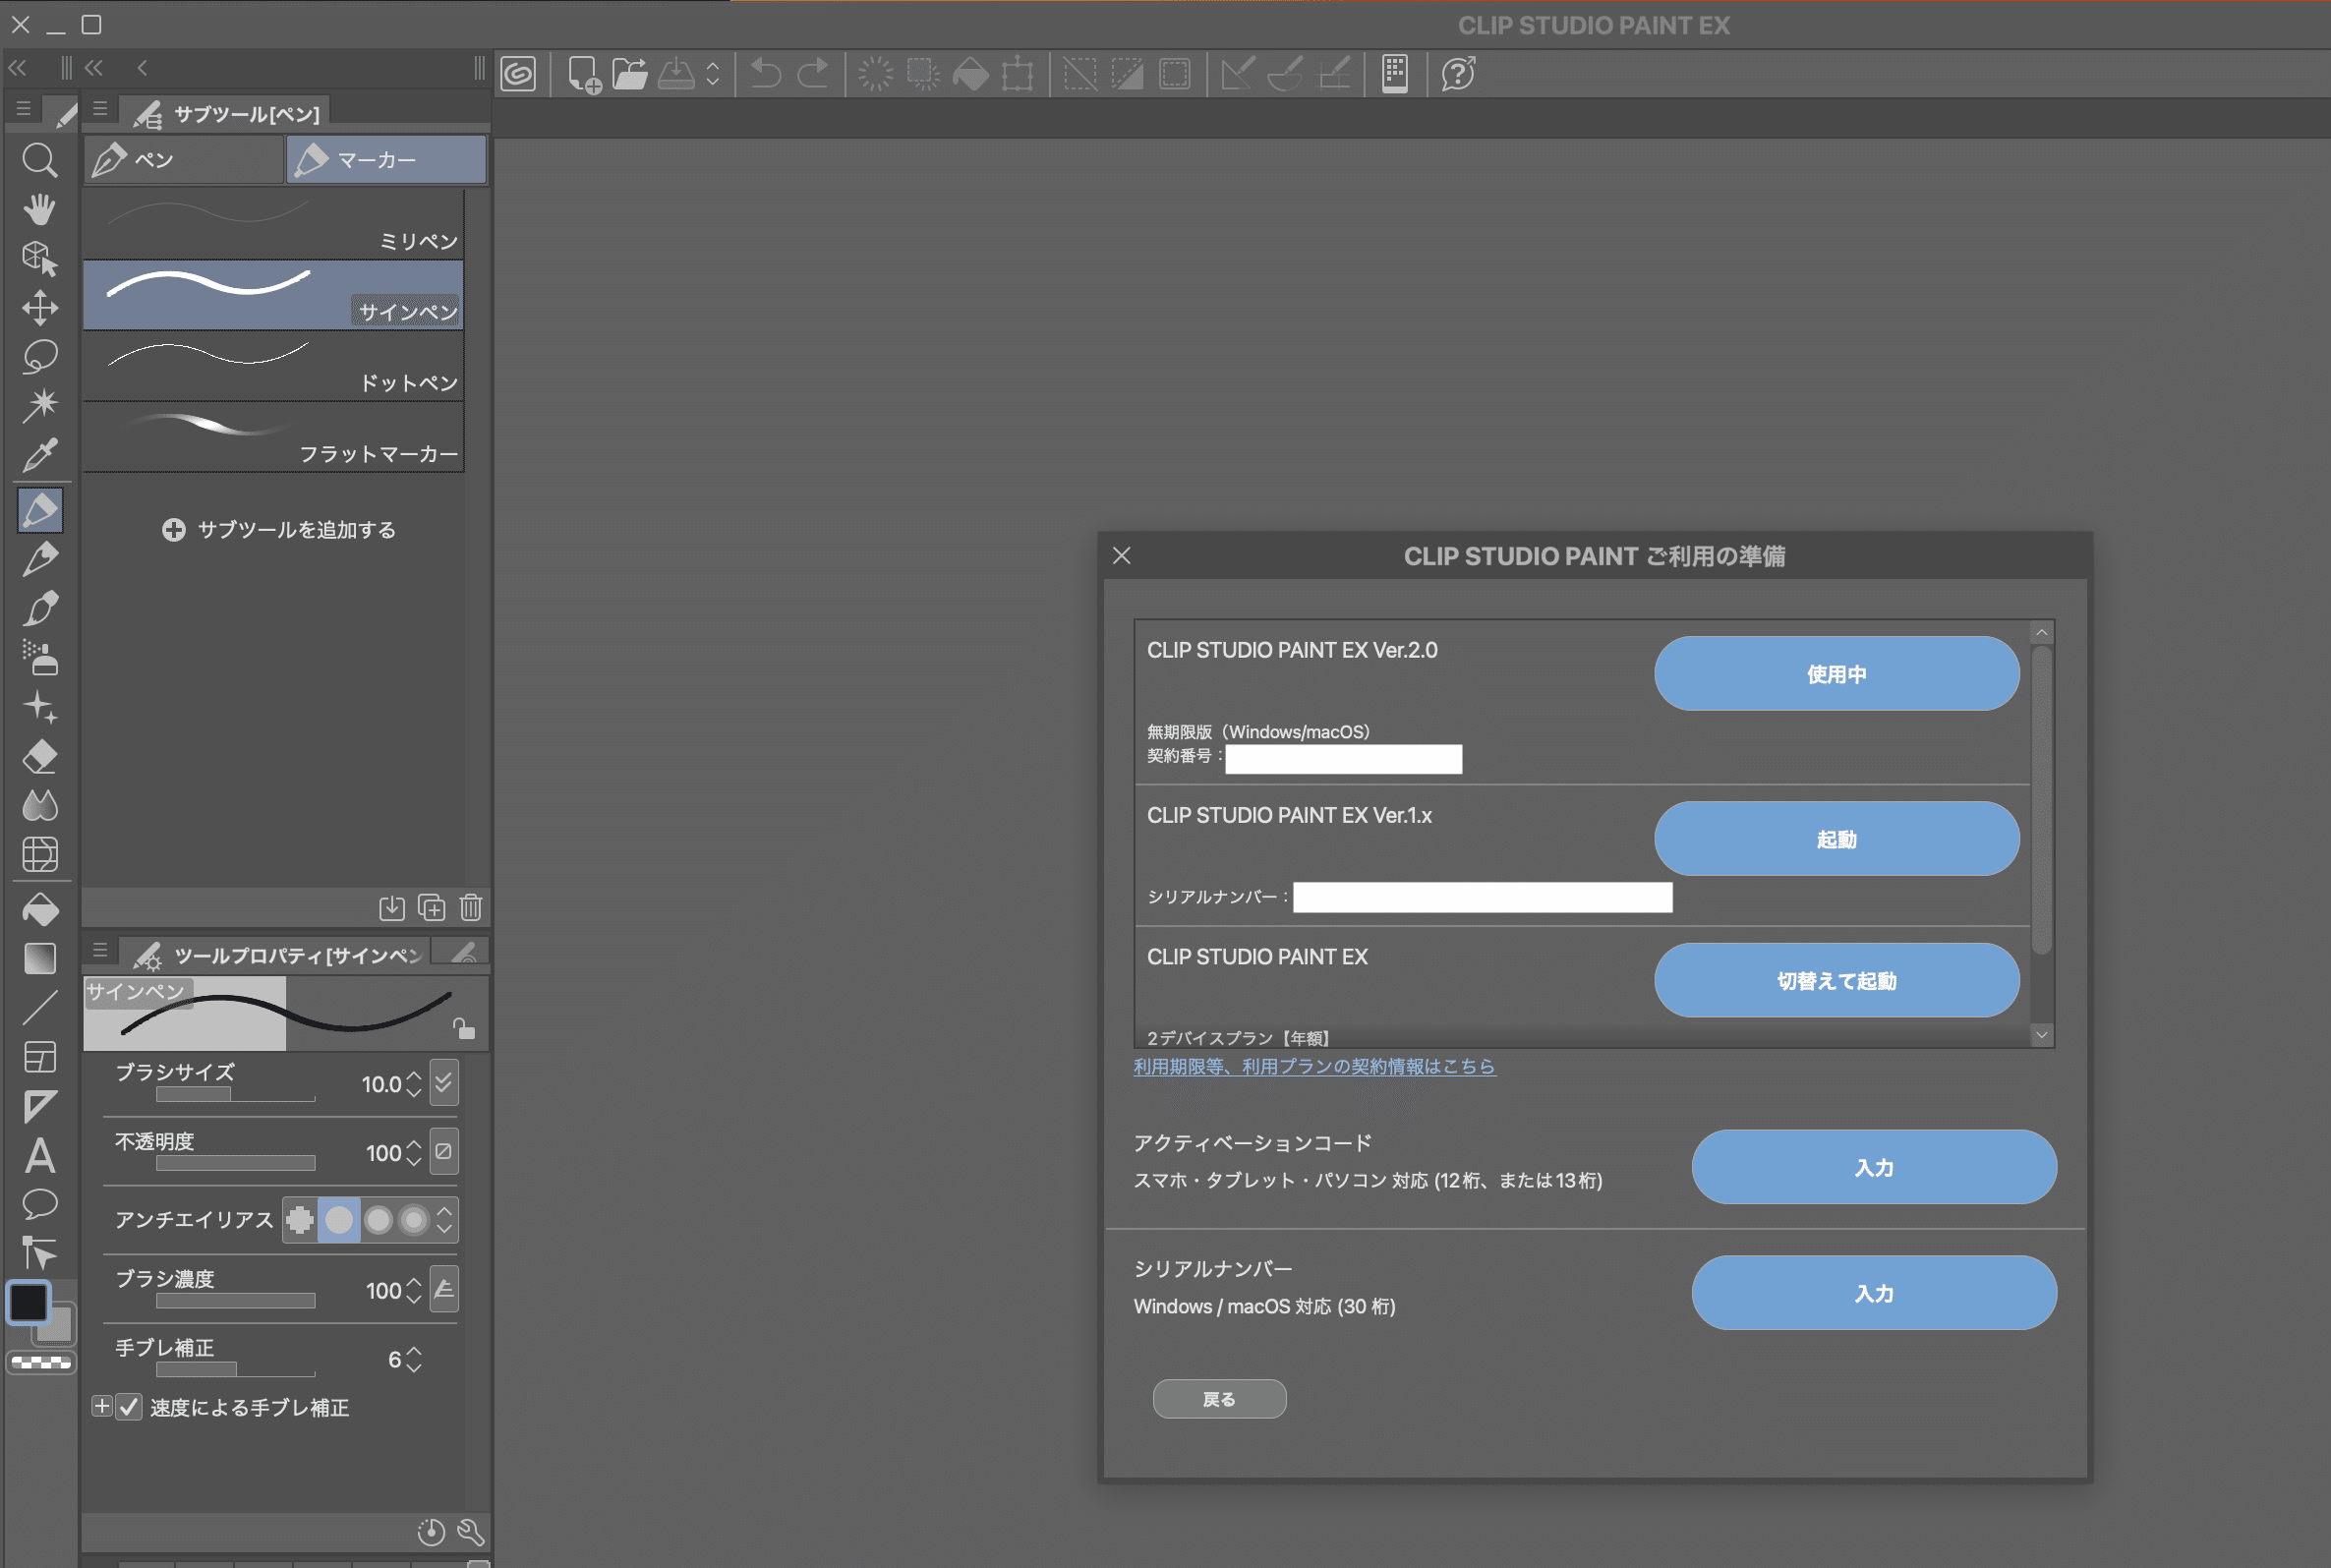2331x1568 pixels.
Task: Select the Gradient tool
Action: (40, 958)
